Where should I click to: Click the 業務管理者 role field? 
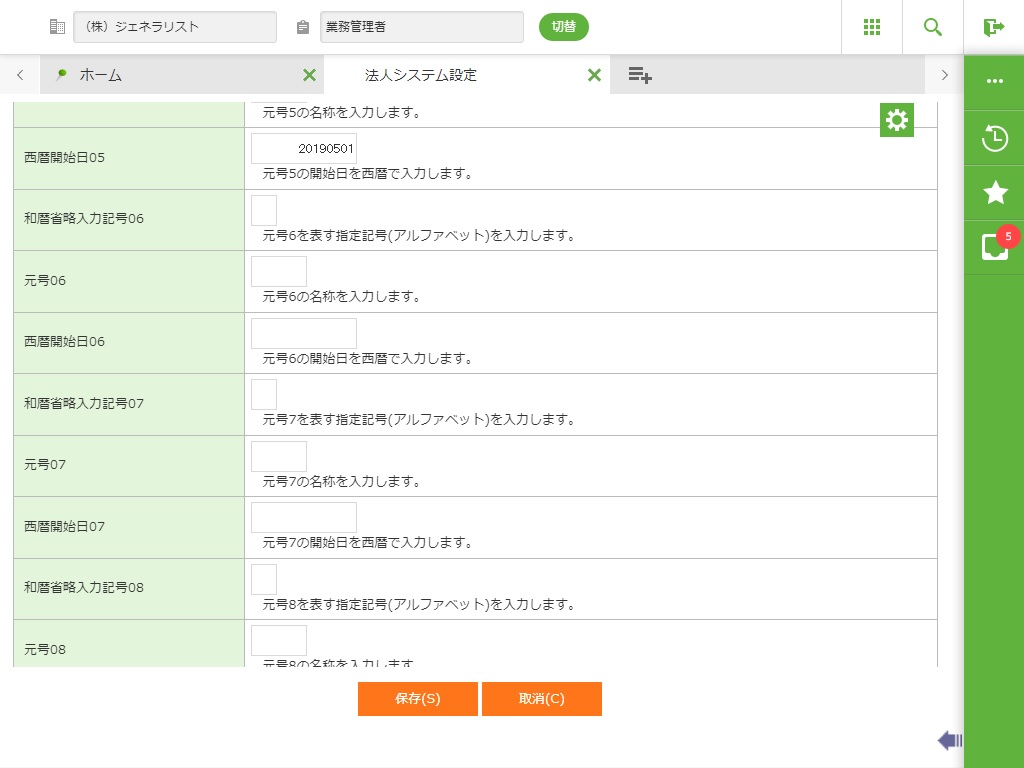pyautogui.click(x=422, y=27)
